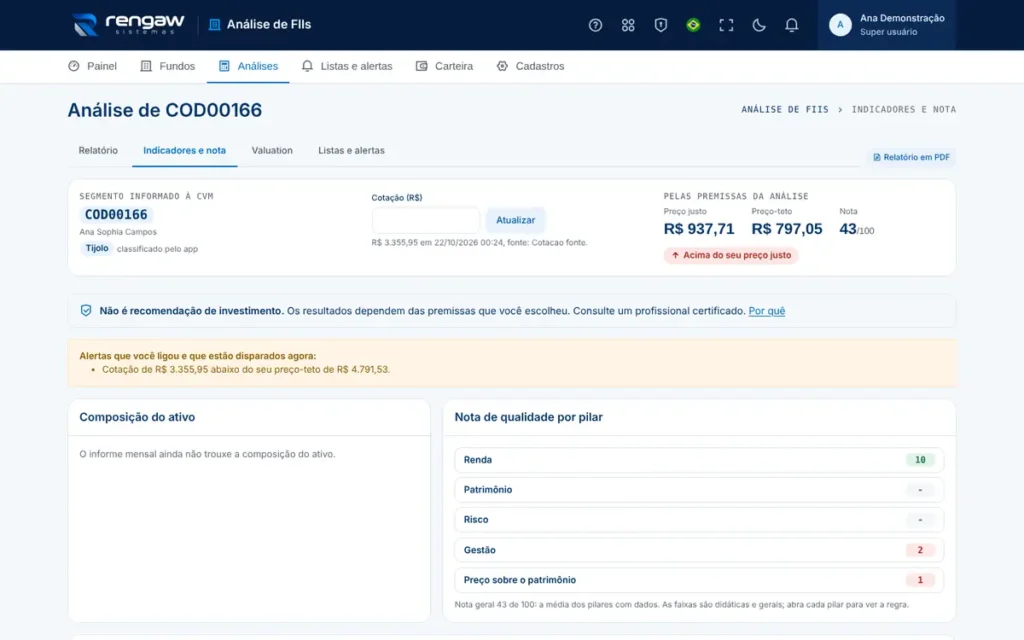This screenshot has width=1024, height=640.
Task: Open the Carteira menu item
Action: [445, 66]
